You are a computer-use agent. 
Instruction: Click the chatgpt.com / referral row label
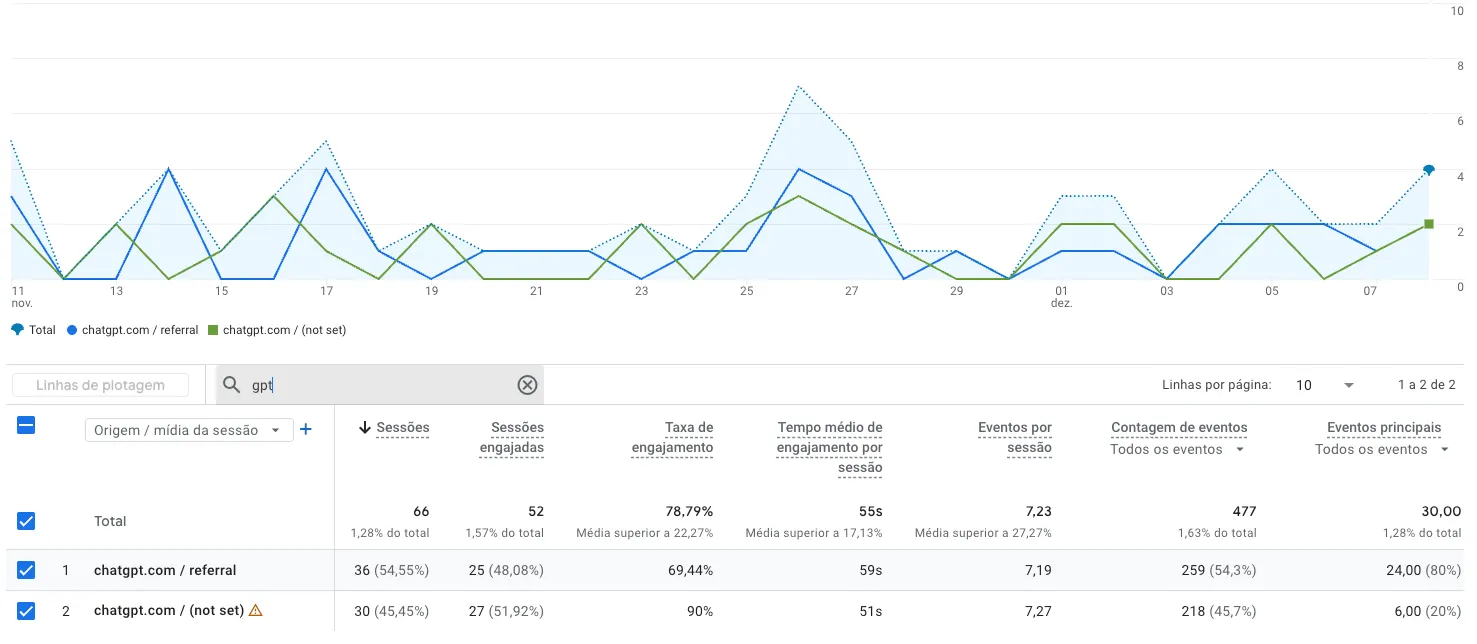tap(165, 570)
